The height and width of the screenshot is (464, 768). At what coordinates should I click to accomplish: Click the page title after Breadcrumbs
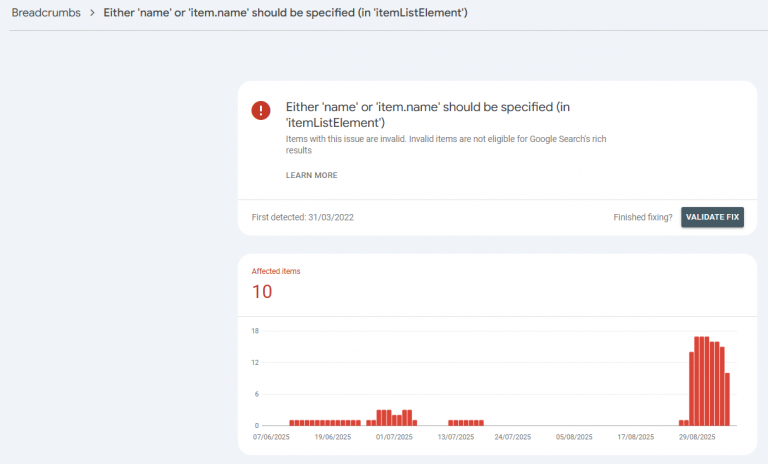tap(285, 13)
